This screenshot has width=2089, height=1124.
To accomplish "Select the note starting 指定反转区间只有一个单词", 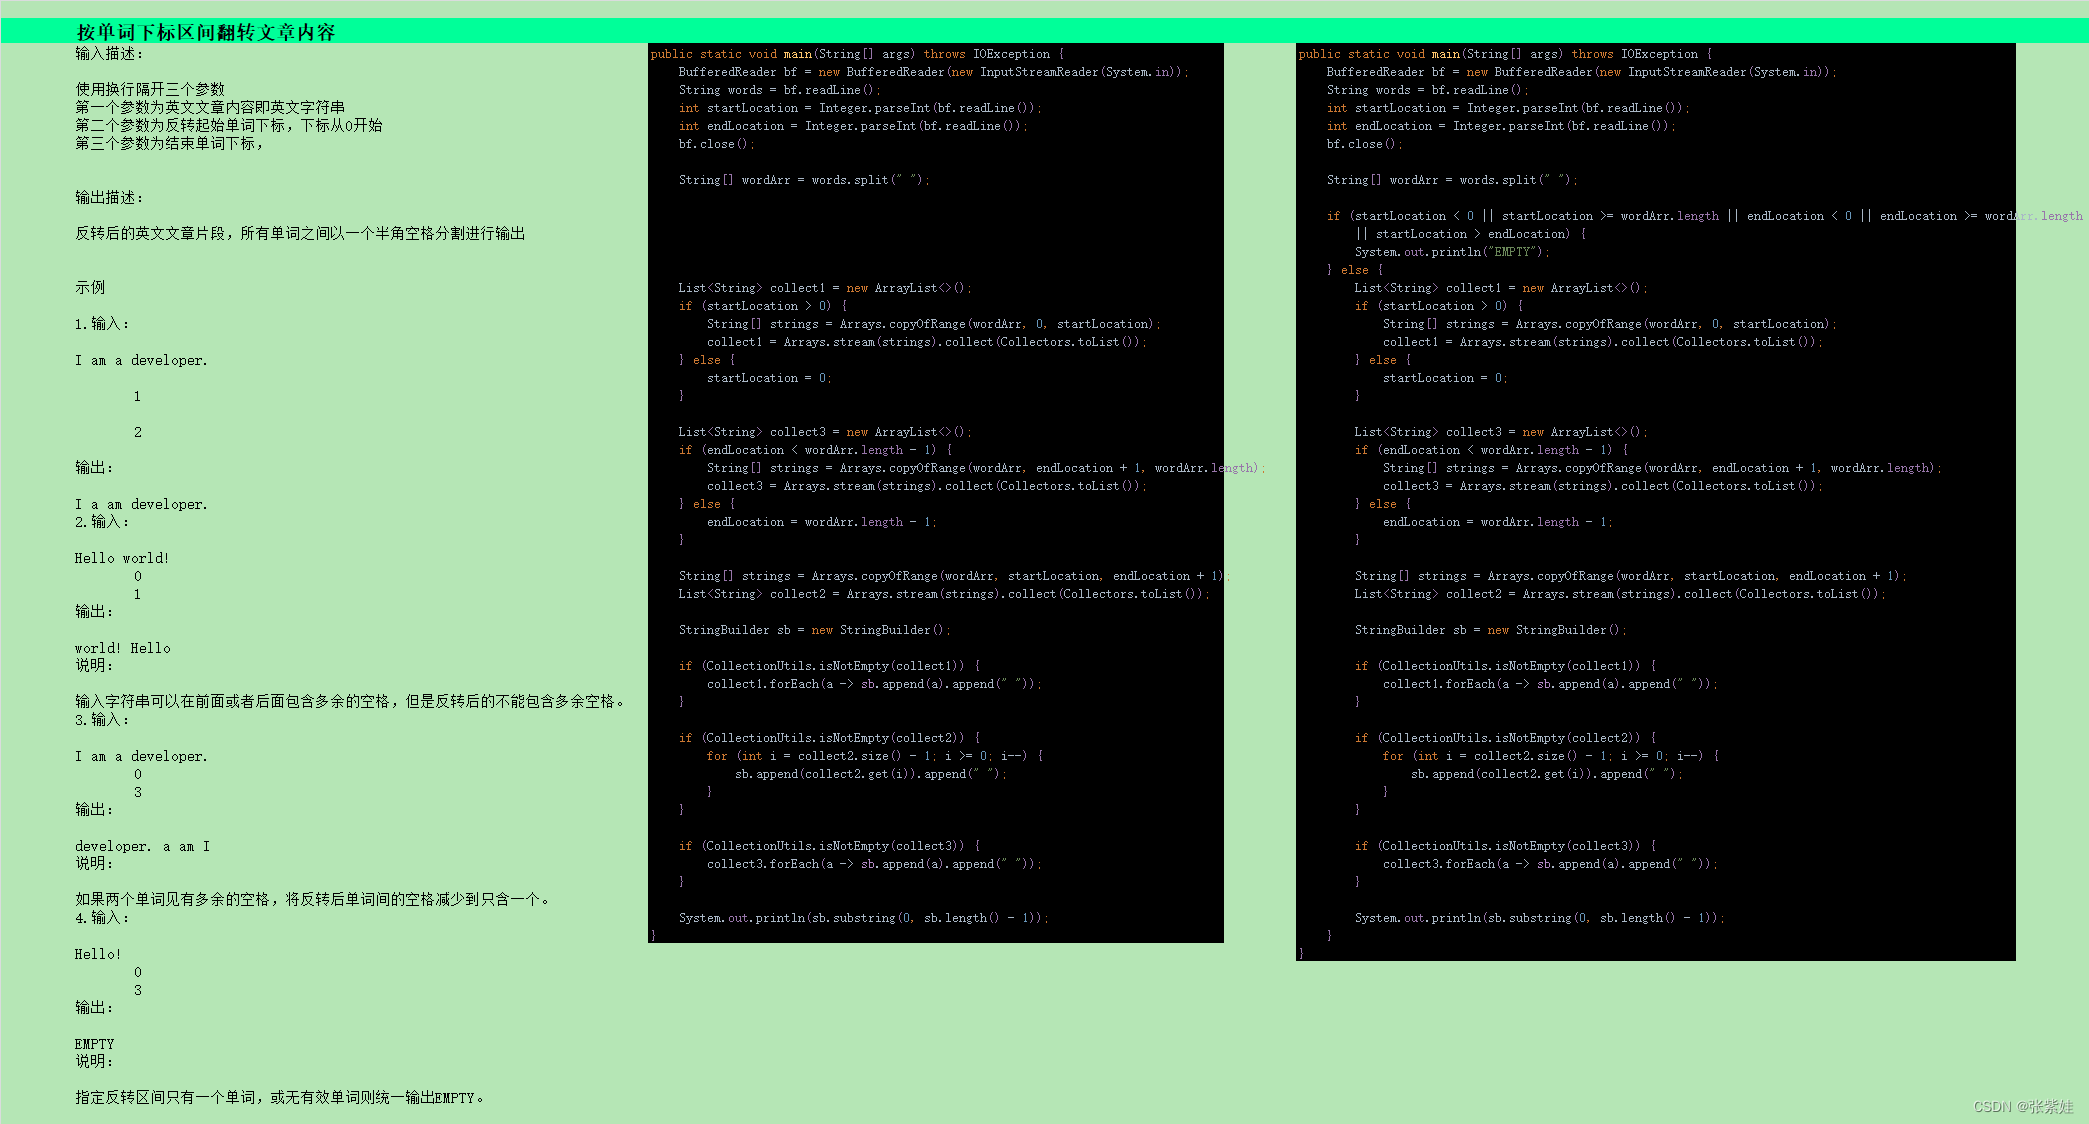I will 280,1098.
